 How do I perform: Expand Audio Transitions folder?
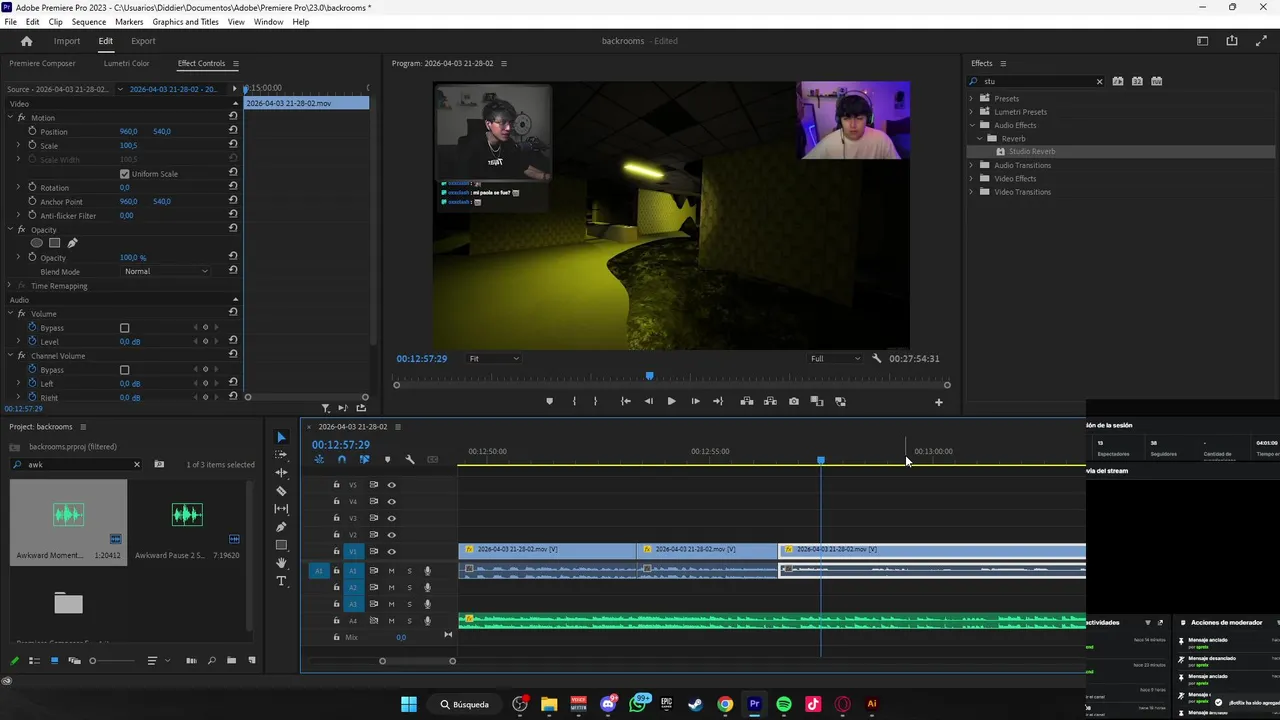pos(971,165)
